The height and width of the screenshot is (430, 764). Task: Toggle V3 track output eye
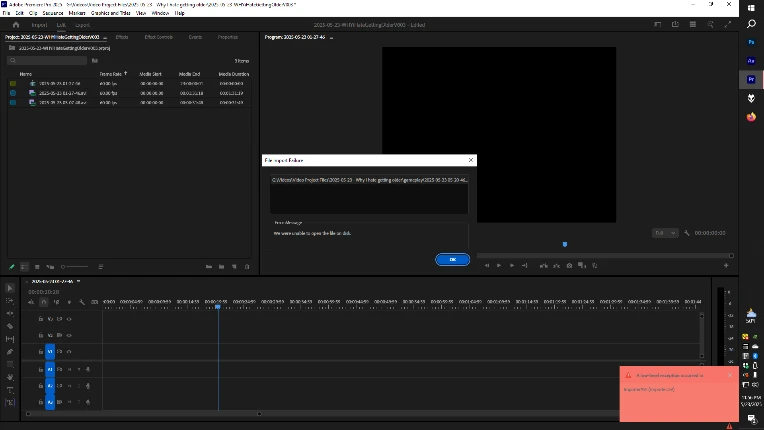pos(69,319)
